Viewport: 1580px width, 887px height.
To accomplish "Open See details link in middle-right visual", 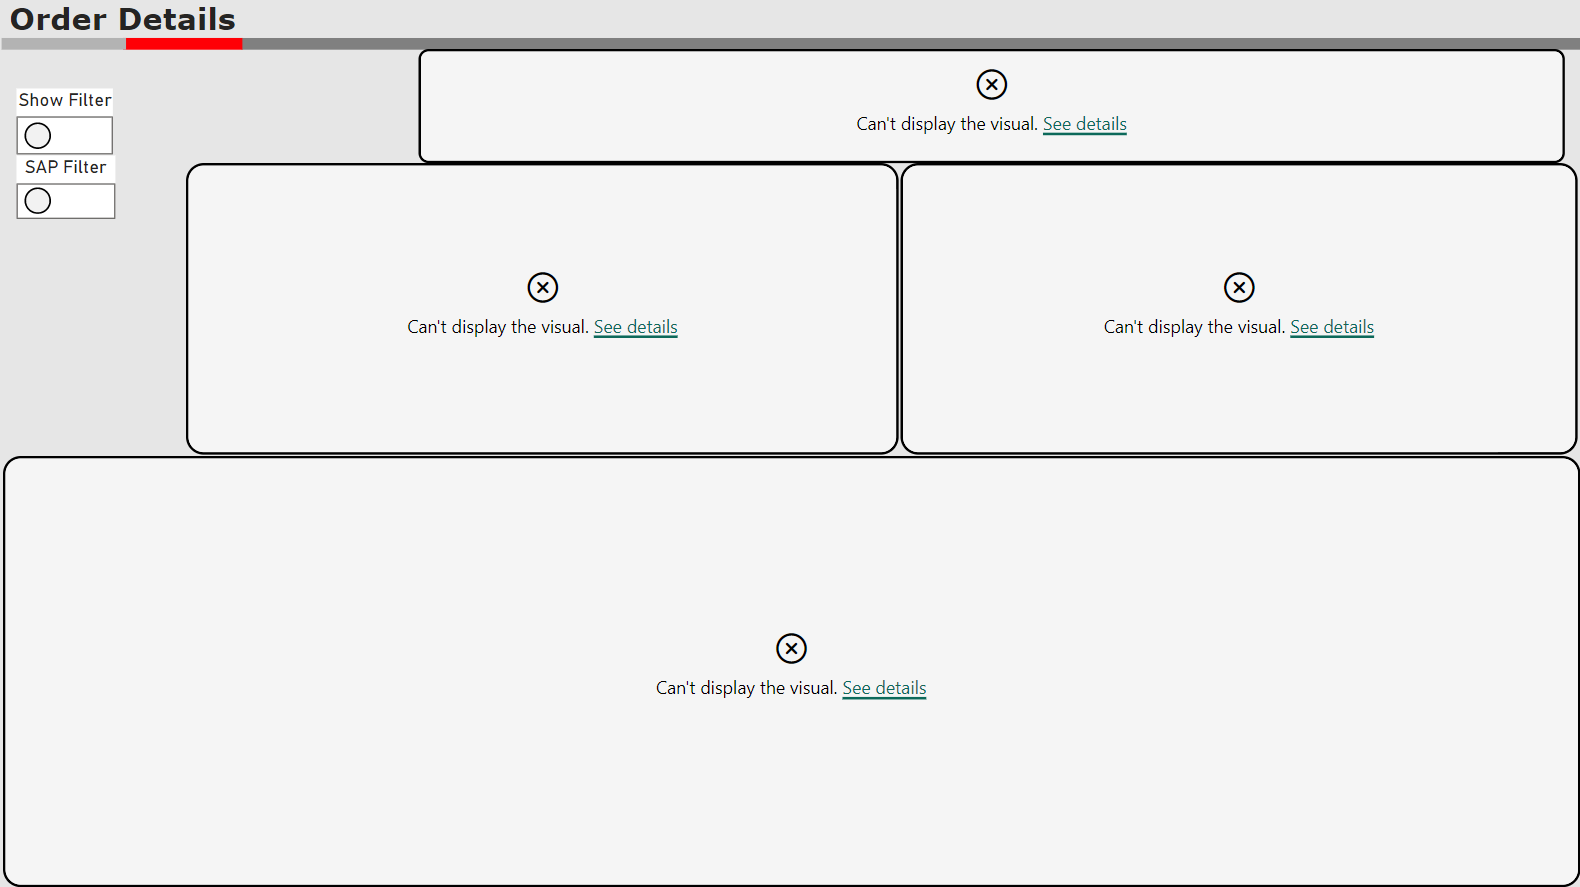I will coord(1332,327).
